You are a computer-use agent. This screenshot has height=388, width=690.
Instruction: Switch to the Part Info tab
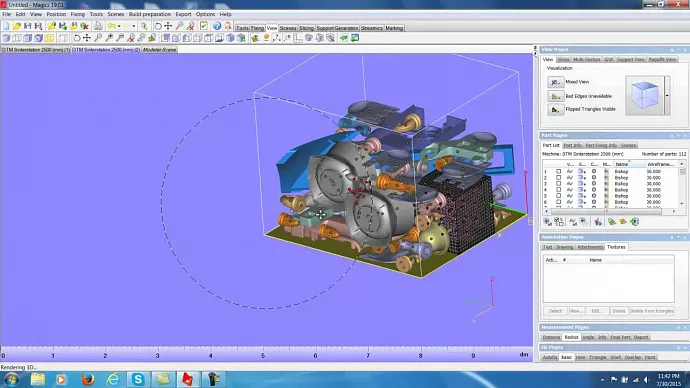573,145
